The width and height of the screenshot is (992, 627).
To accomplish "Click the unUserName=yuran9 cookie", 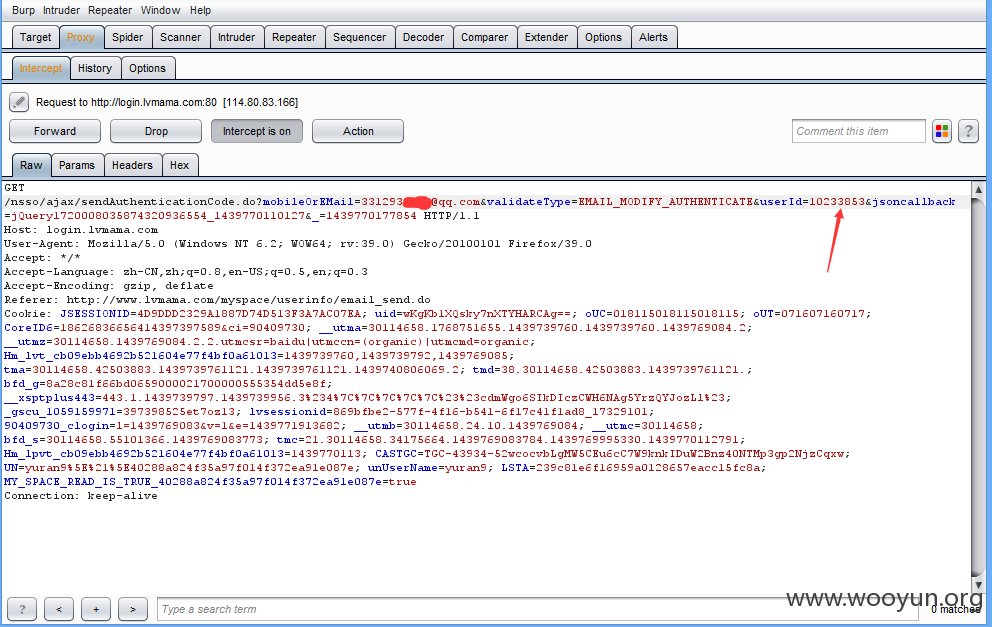I will 427,468.
